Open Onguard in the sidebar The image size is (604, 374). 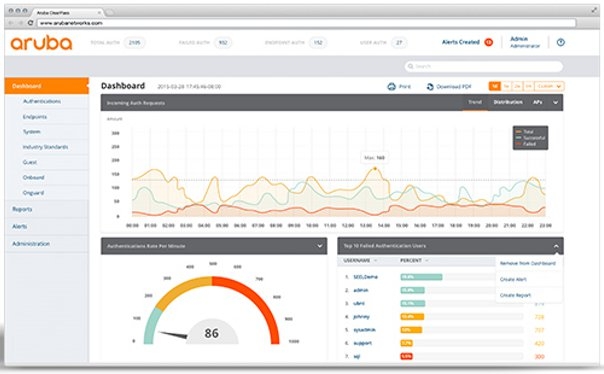33,193
